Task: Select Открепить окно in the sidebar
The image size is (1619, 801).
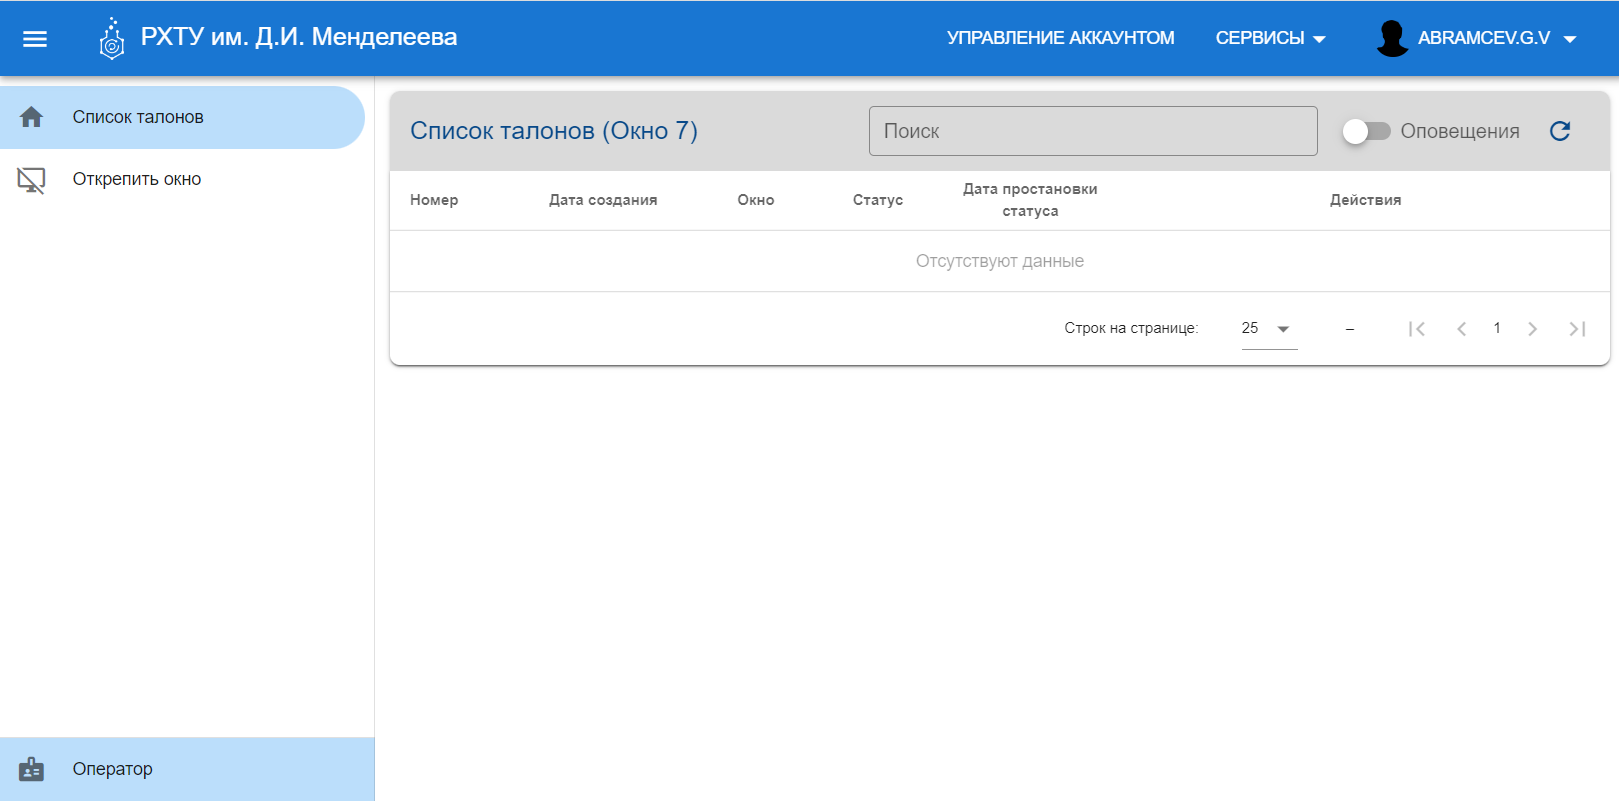Action: [x=137, y=179]
